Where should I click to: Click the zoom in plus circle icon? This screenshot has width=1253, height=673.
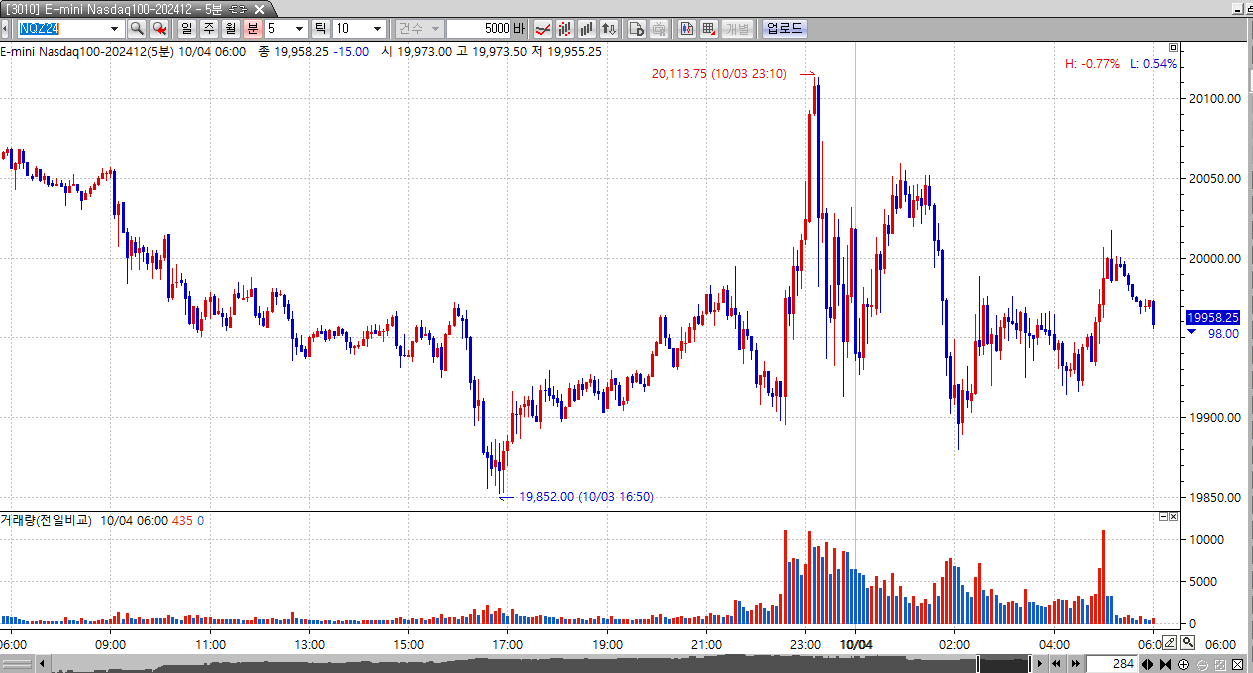pyautogui.click(x=1184, y=664)
